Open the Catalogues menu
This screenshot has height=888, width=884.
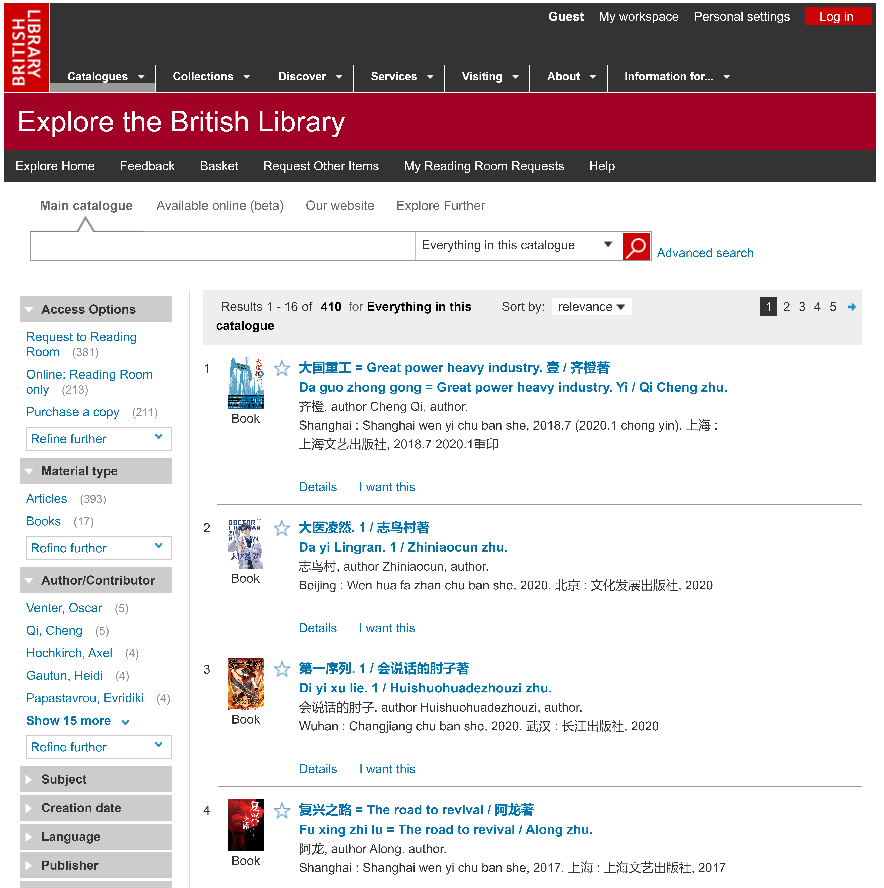[105, 76]
